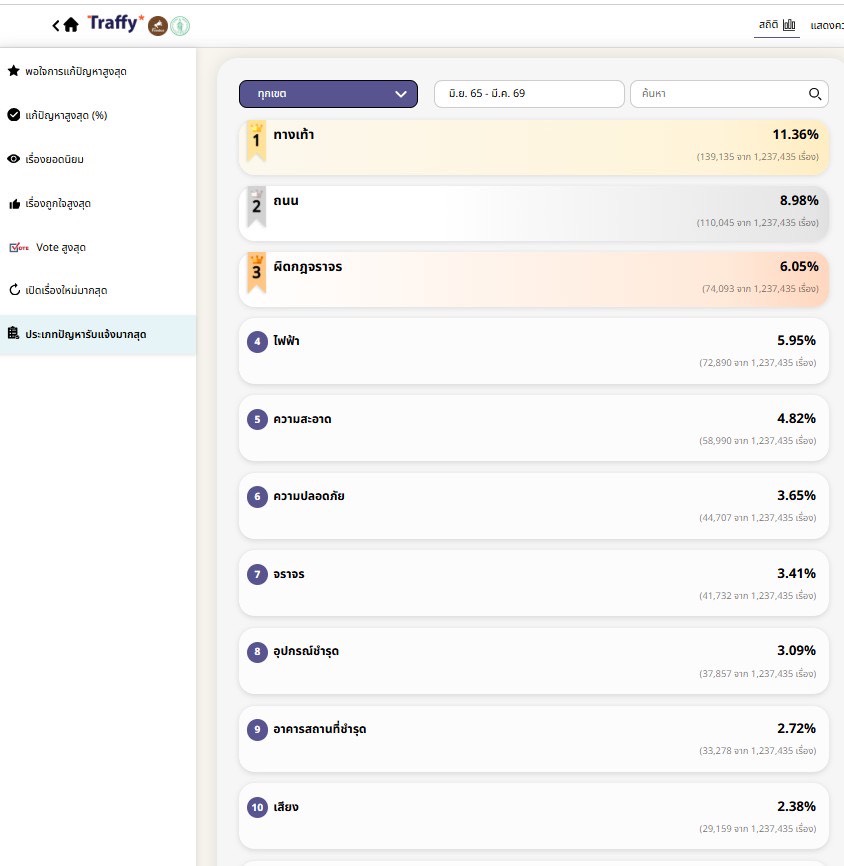This screenshot has height=866, width=844.
Task: Click the star icon for พอใจการแก้ปัญหาสูงสุด
Action: pyautogui.click(x=13, y=71)
